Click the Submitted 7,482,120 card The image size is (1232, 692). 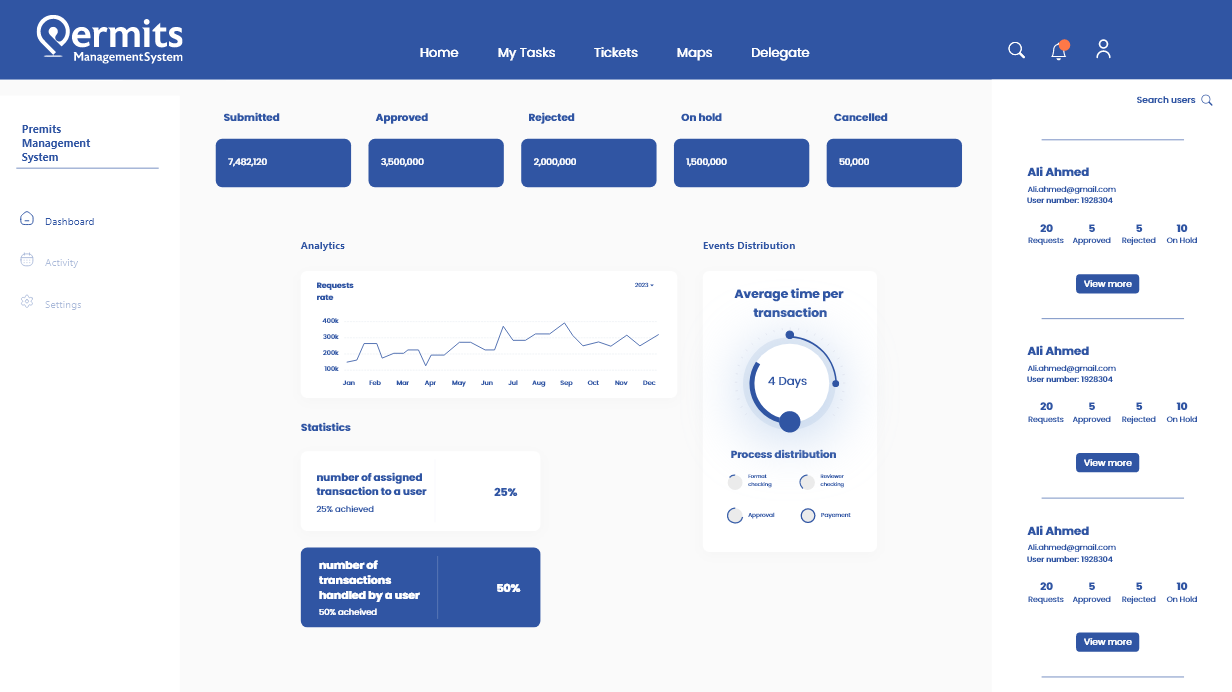[283, 163]
